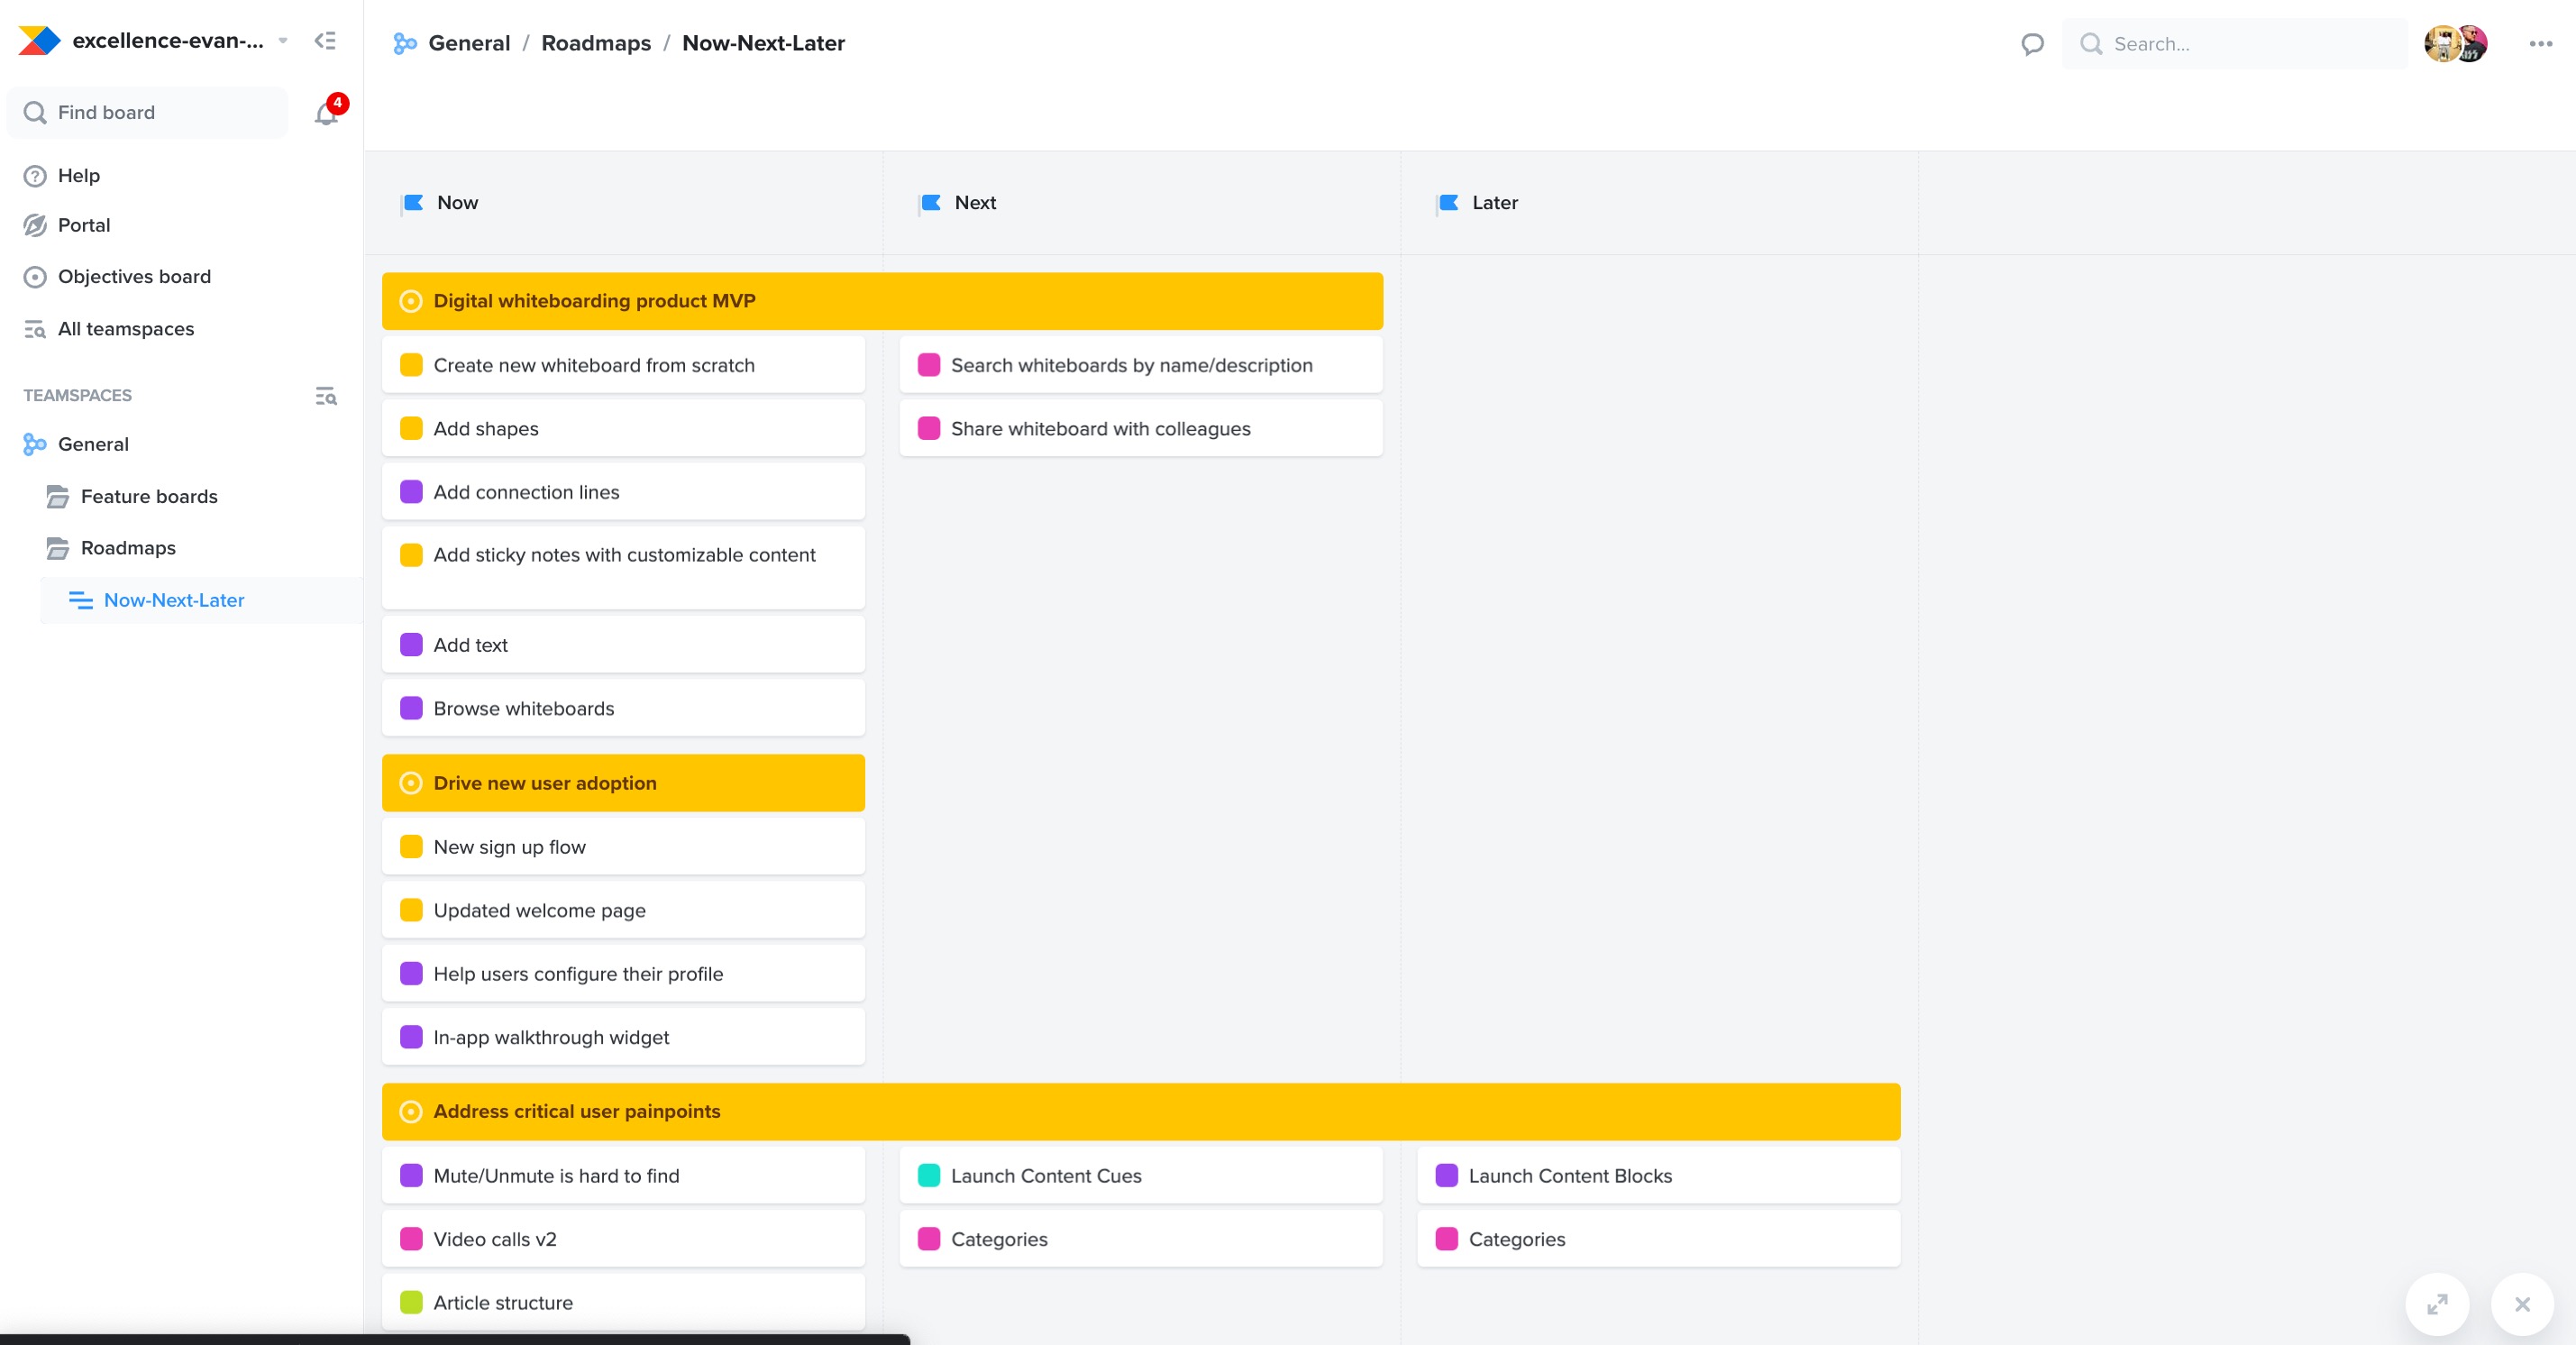Screen dimensions: 2576x1345
Task: Click pink swatch on Share whiteboard with colleagues
Action: (929, 429)
